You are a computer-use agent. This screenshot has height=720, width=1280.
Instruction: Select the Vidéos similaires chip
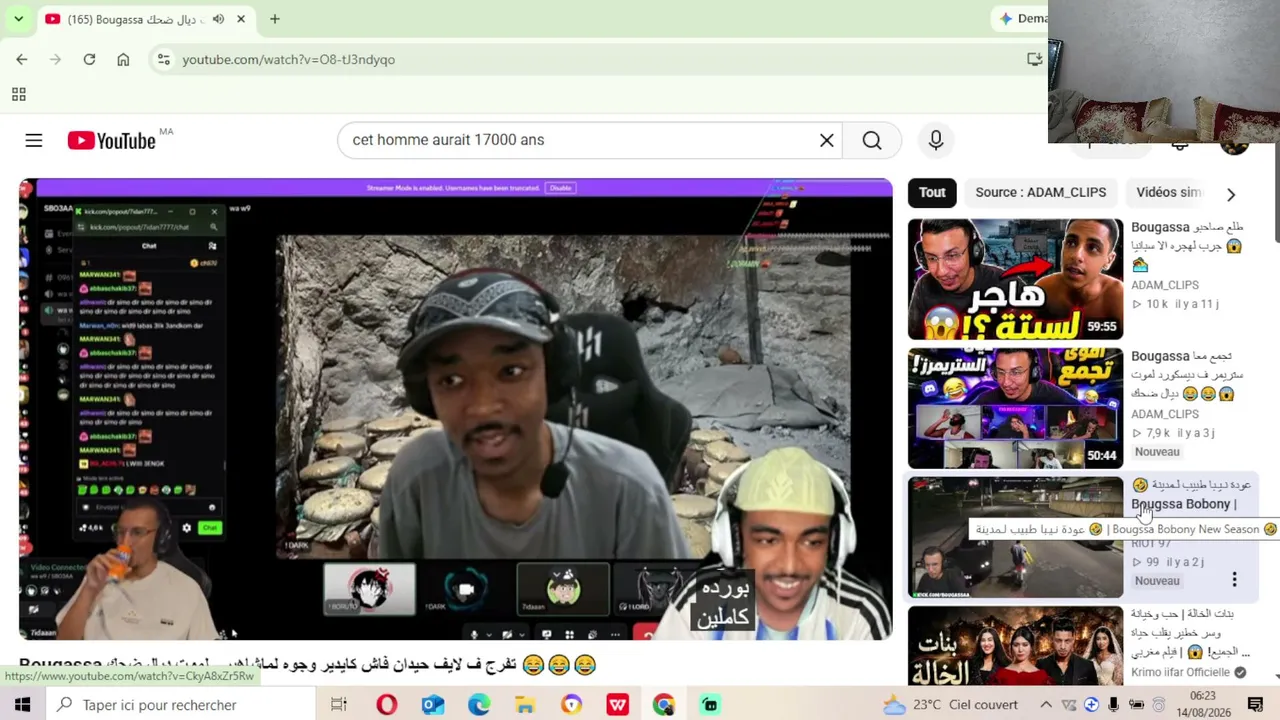click(1169, 193)
